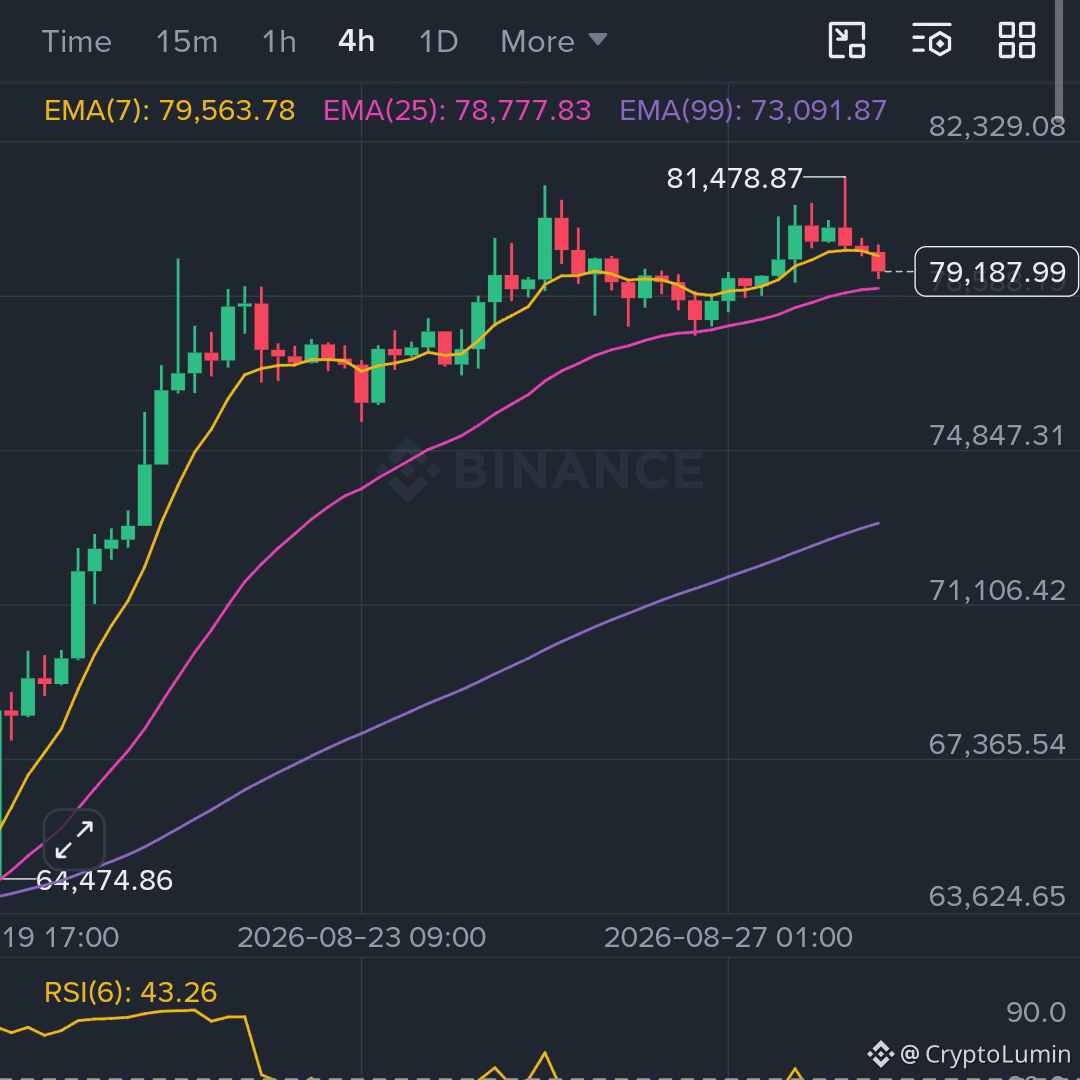Switch to the 1D timeframe
The image size is (1080, 1080).
pyautogui.click(x=438, y=42)
